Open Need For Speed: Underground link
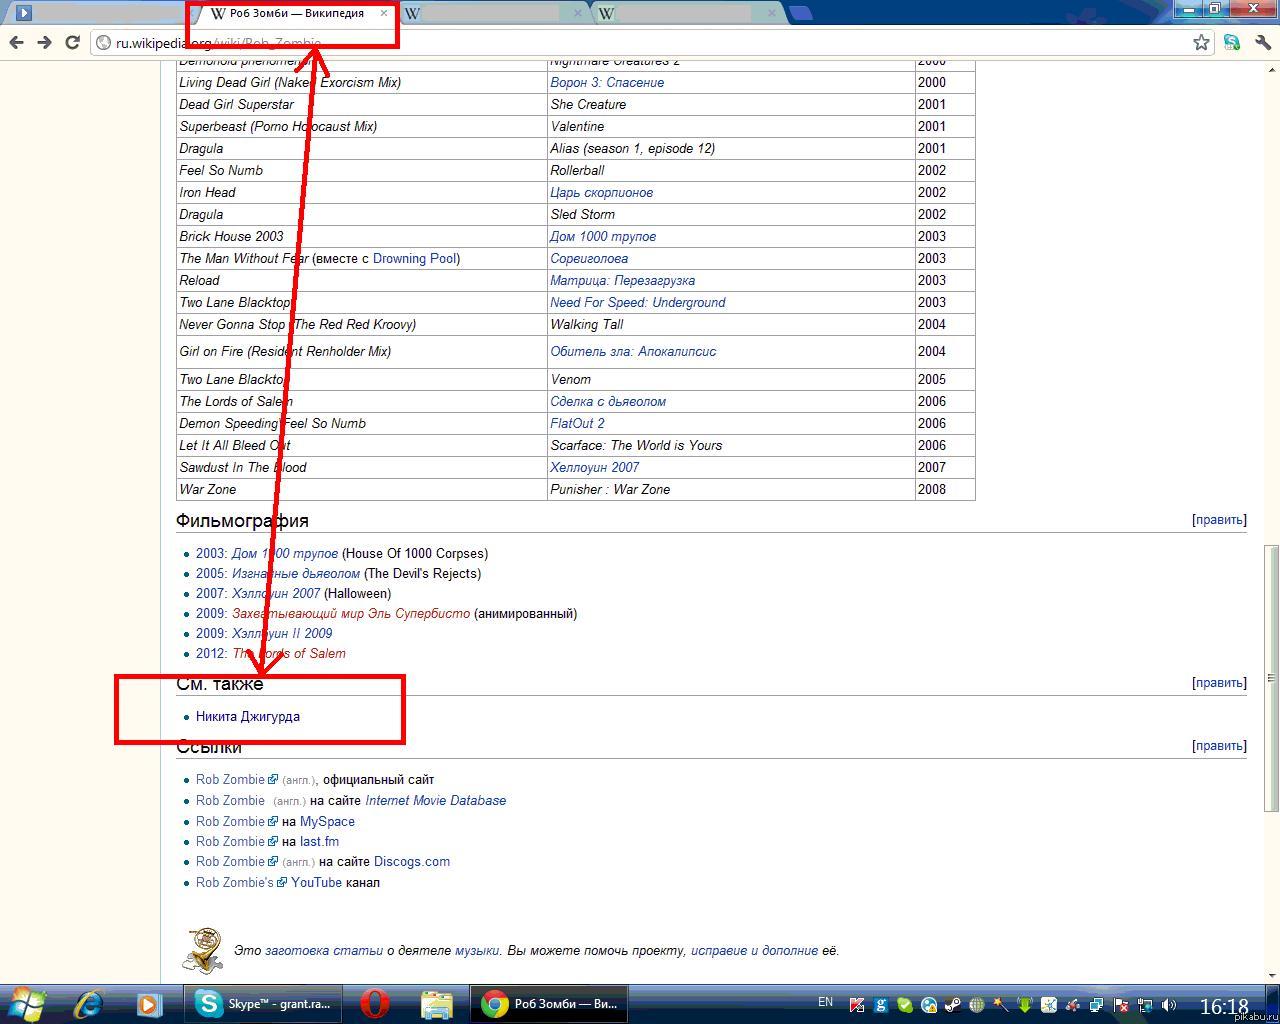Viewport: 1280px width, 1024px height. point(637,302)
